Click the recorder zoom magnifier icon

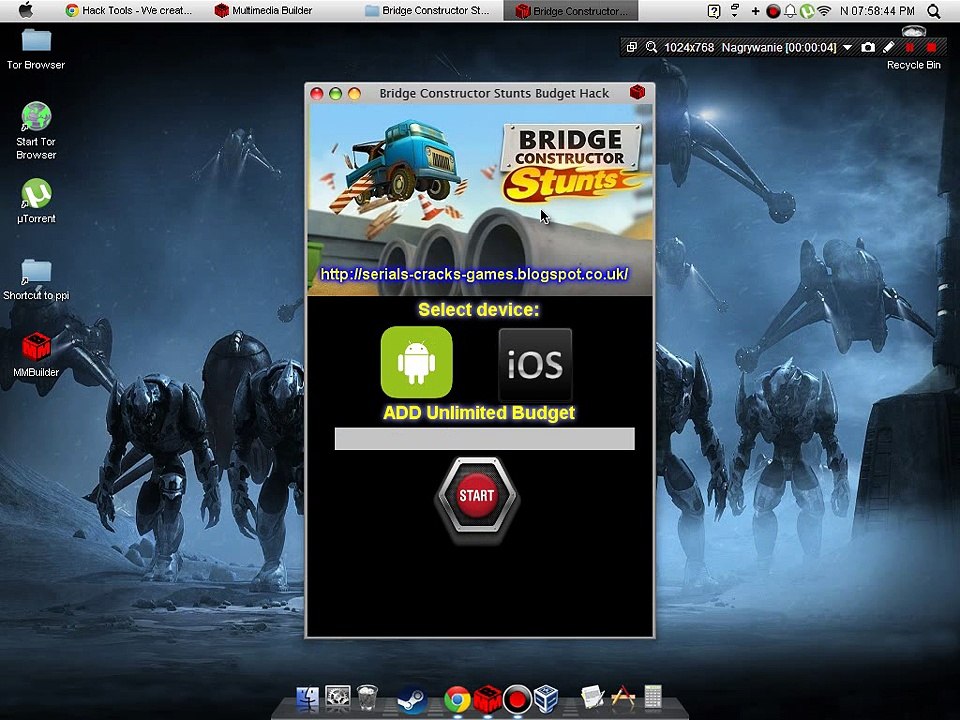651,47
